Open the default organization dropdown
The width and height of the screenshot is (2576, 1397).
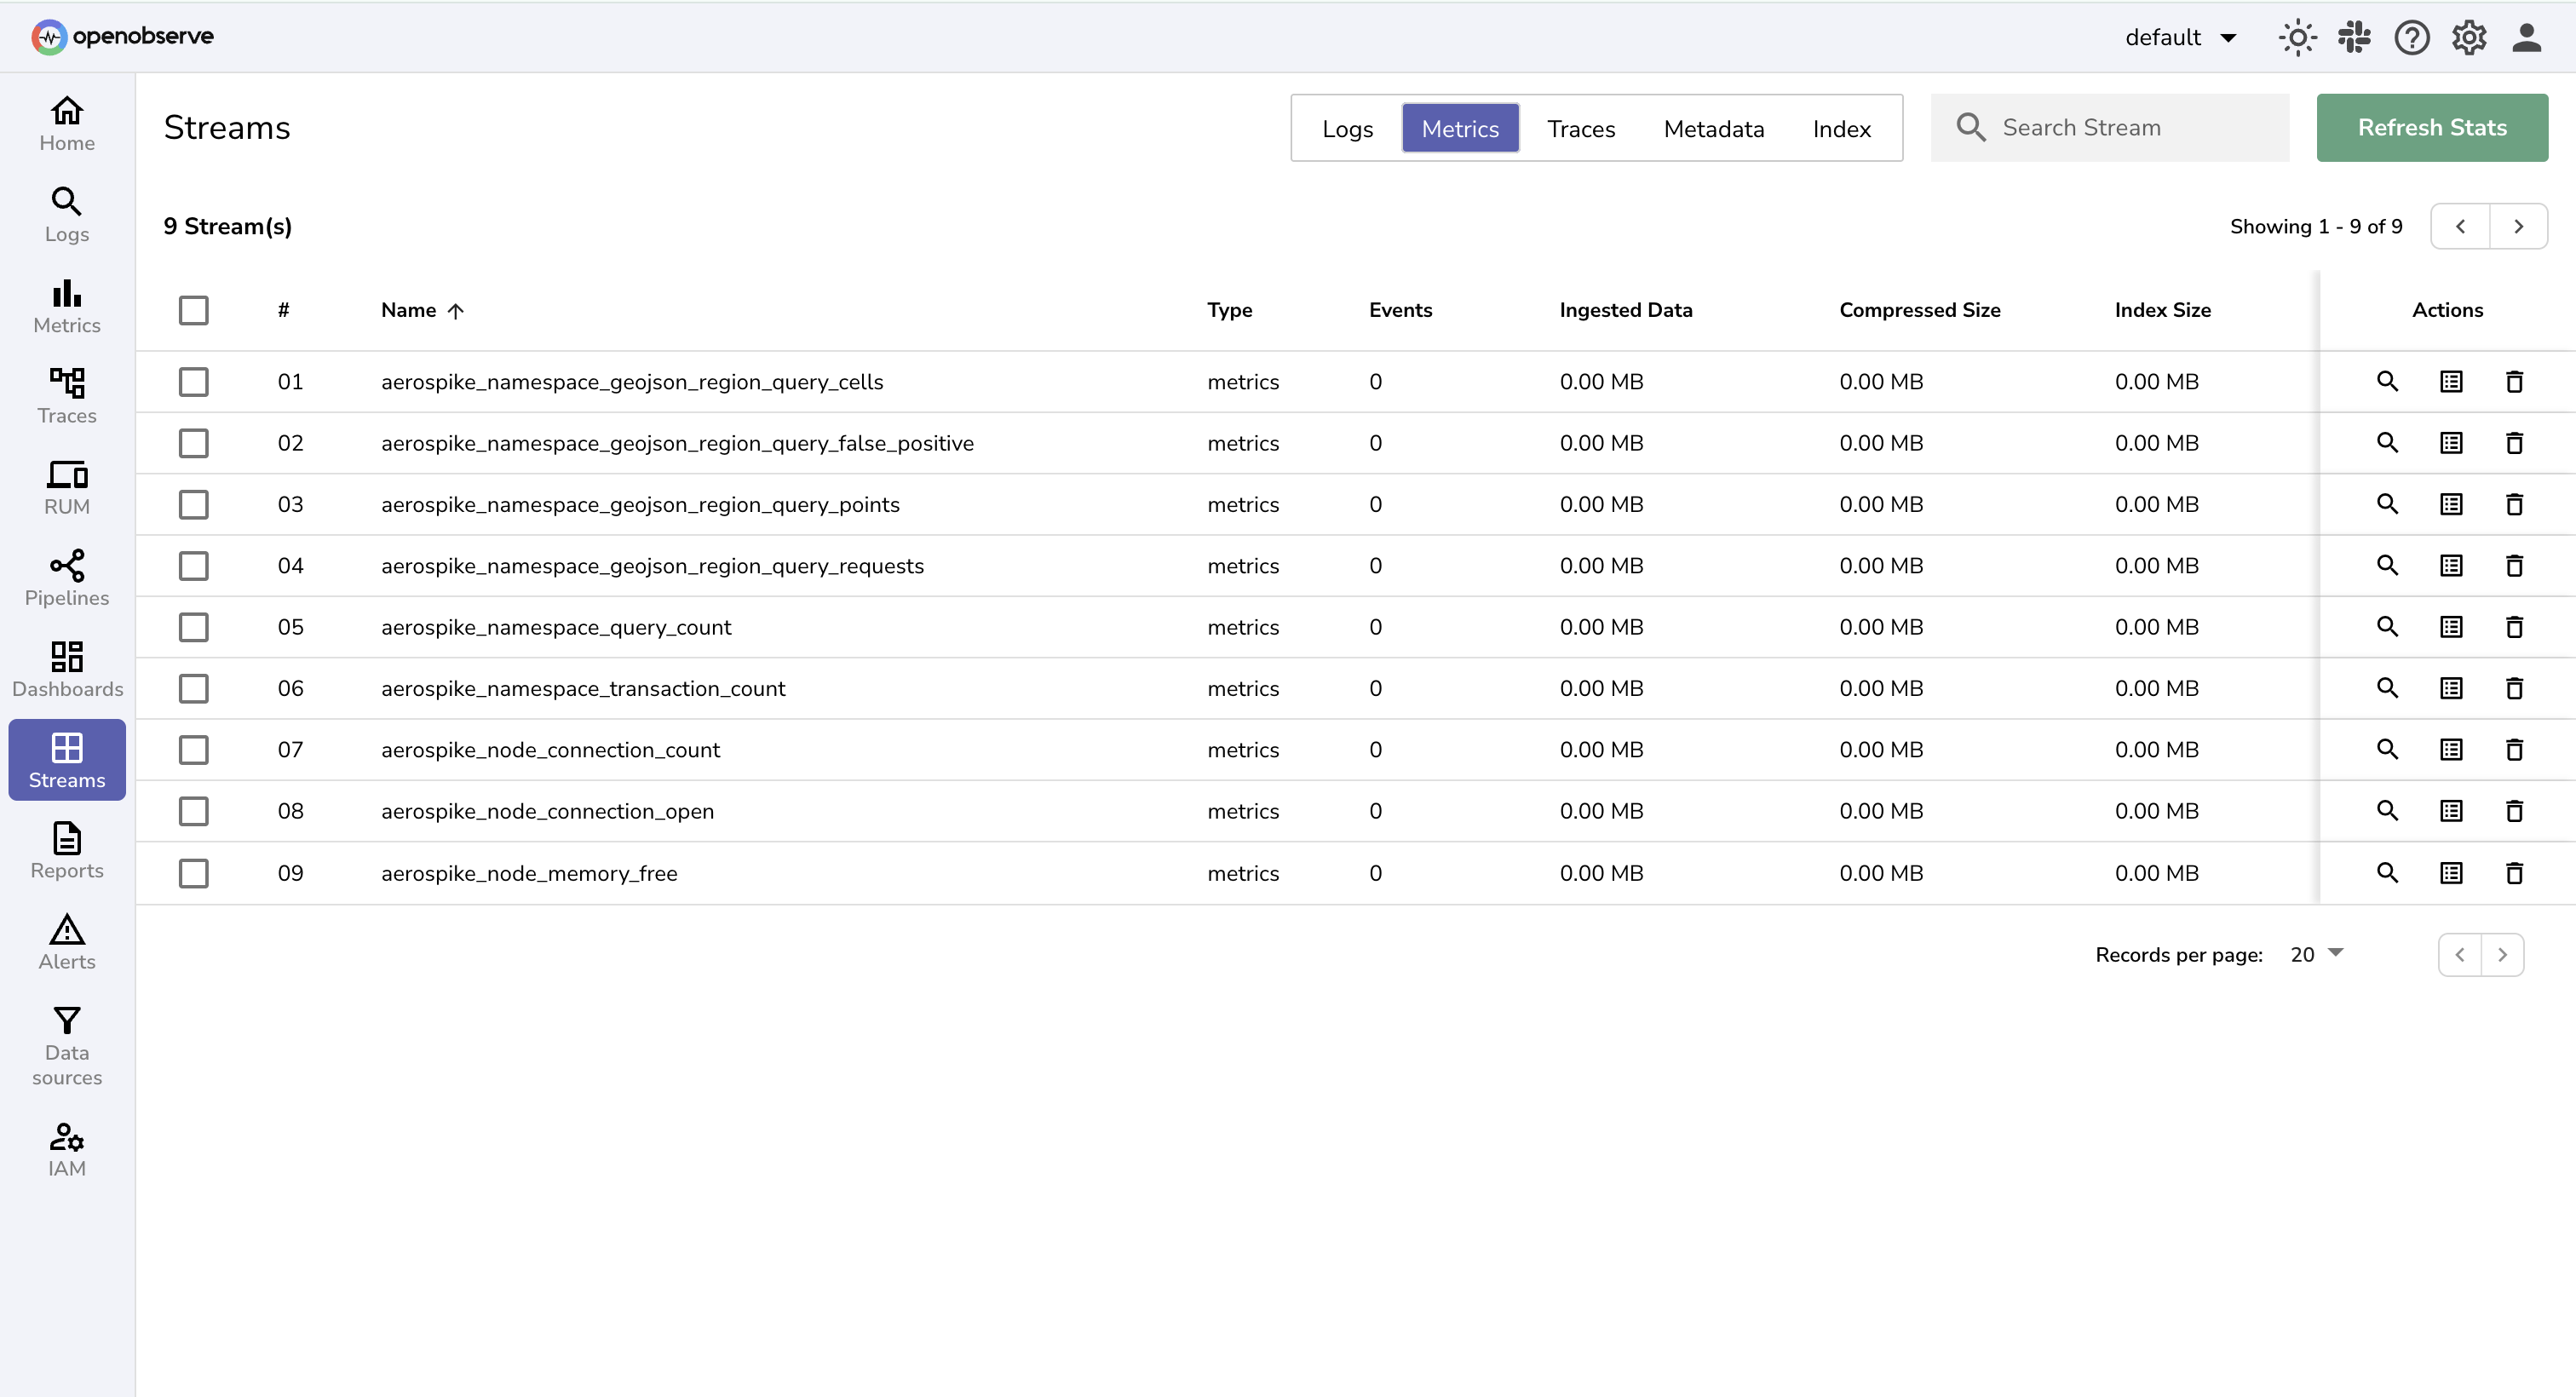point(2181,37)
